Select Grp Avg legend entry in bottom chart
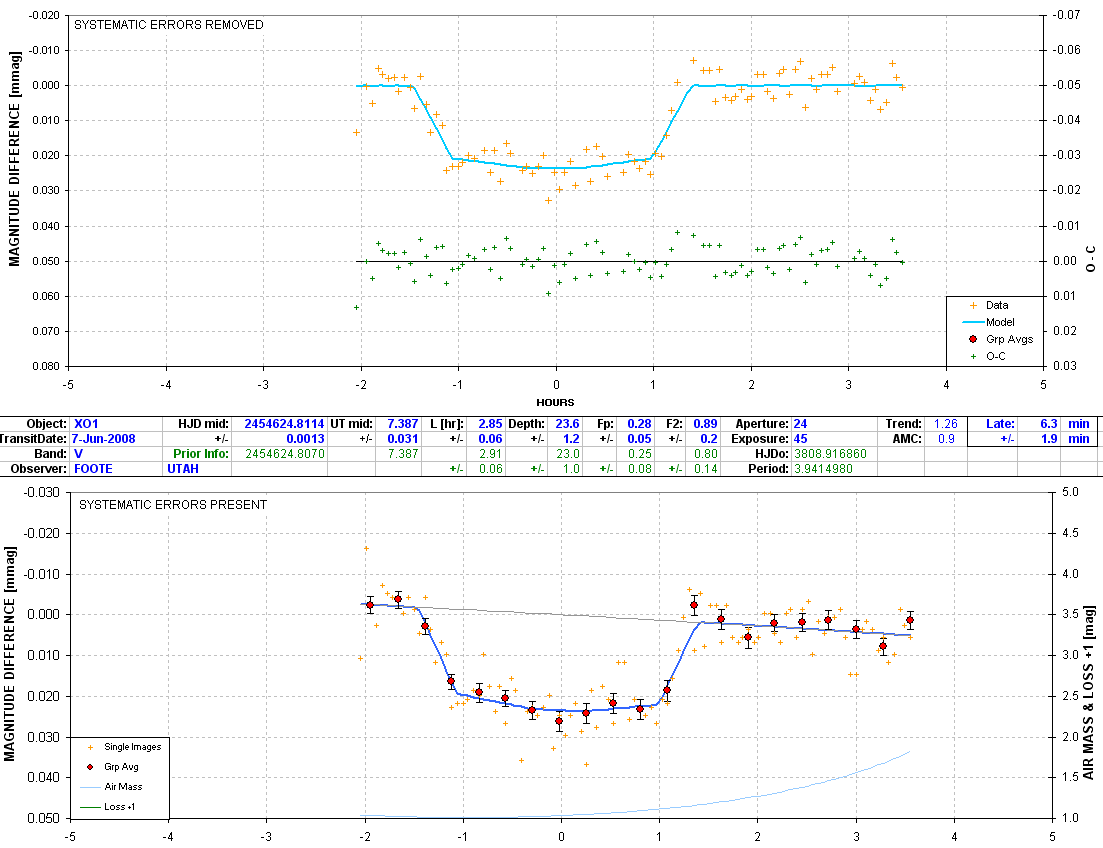Screen dimensions: 1103x848 pyautogui.click(x=113, y=766)
